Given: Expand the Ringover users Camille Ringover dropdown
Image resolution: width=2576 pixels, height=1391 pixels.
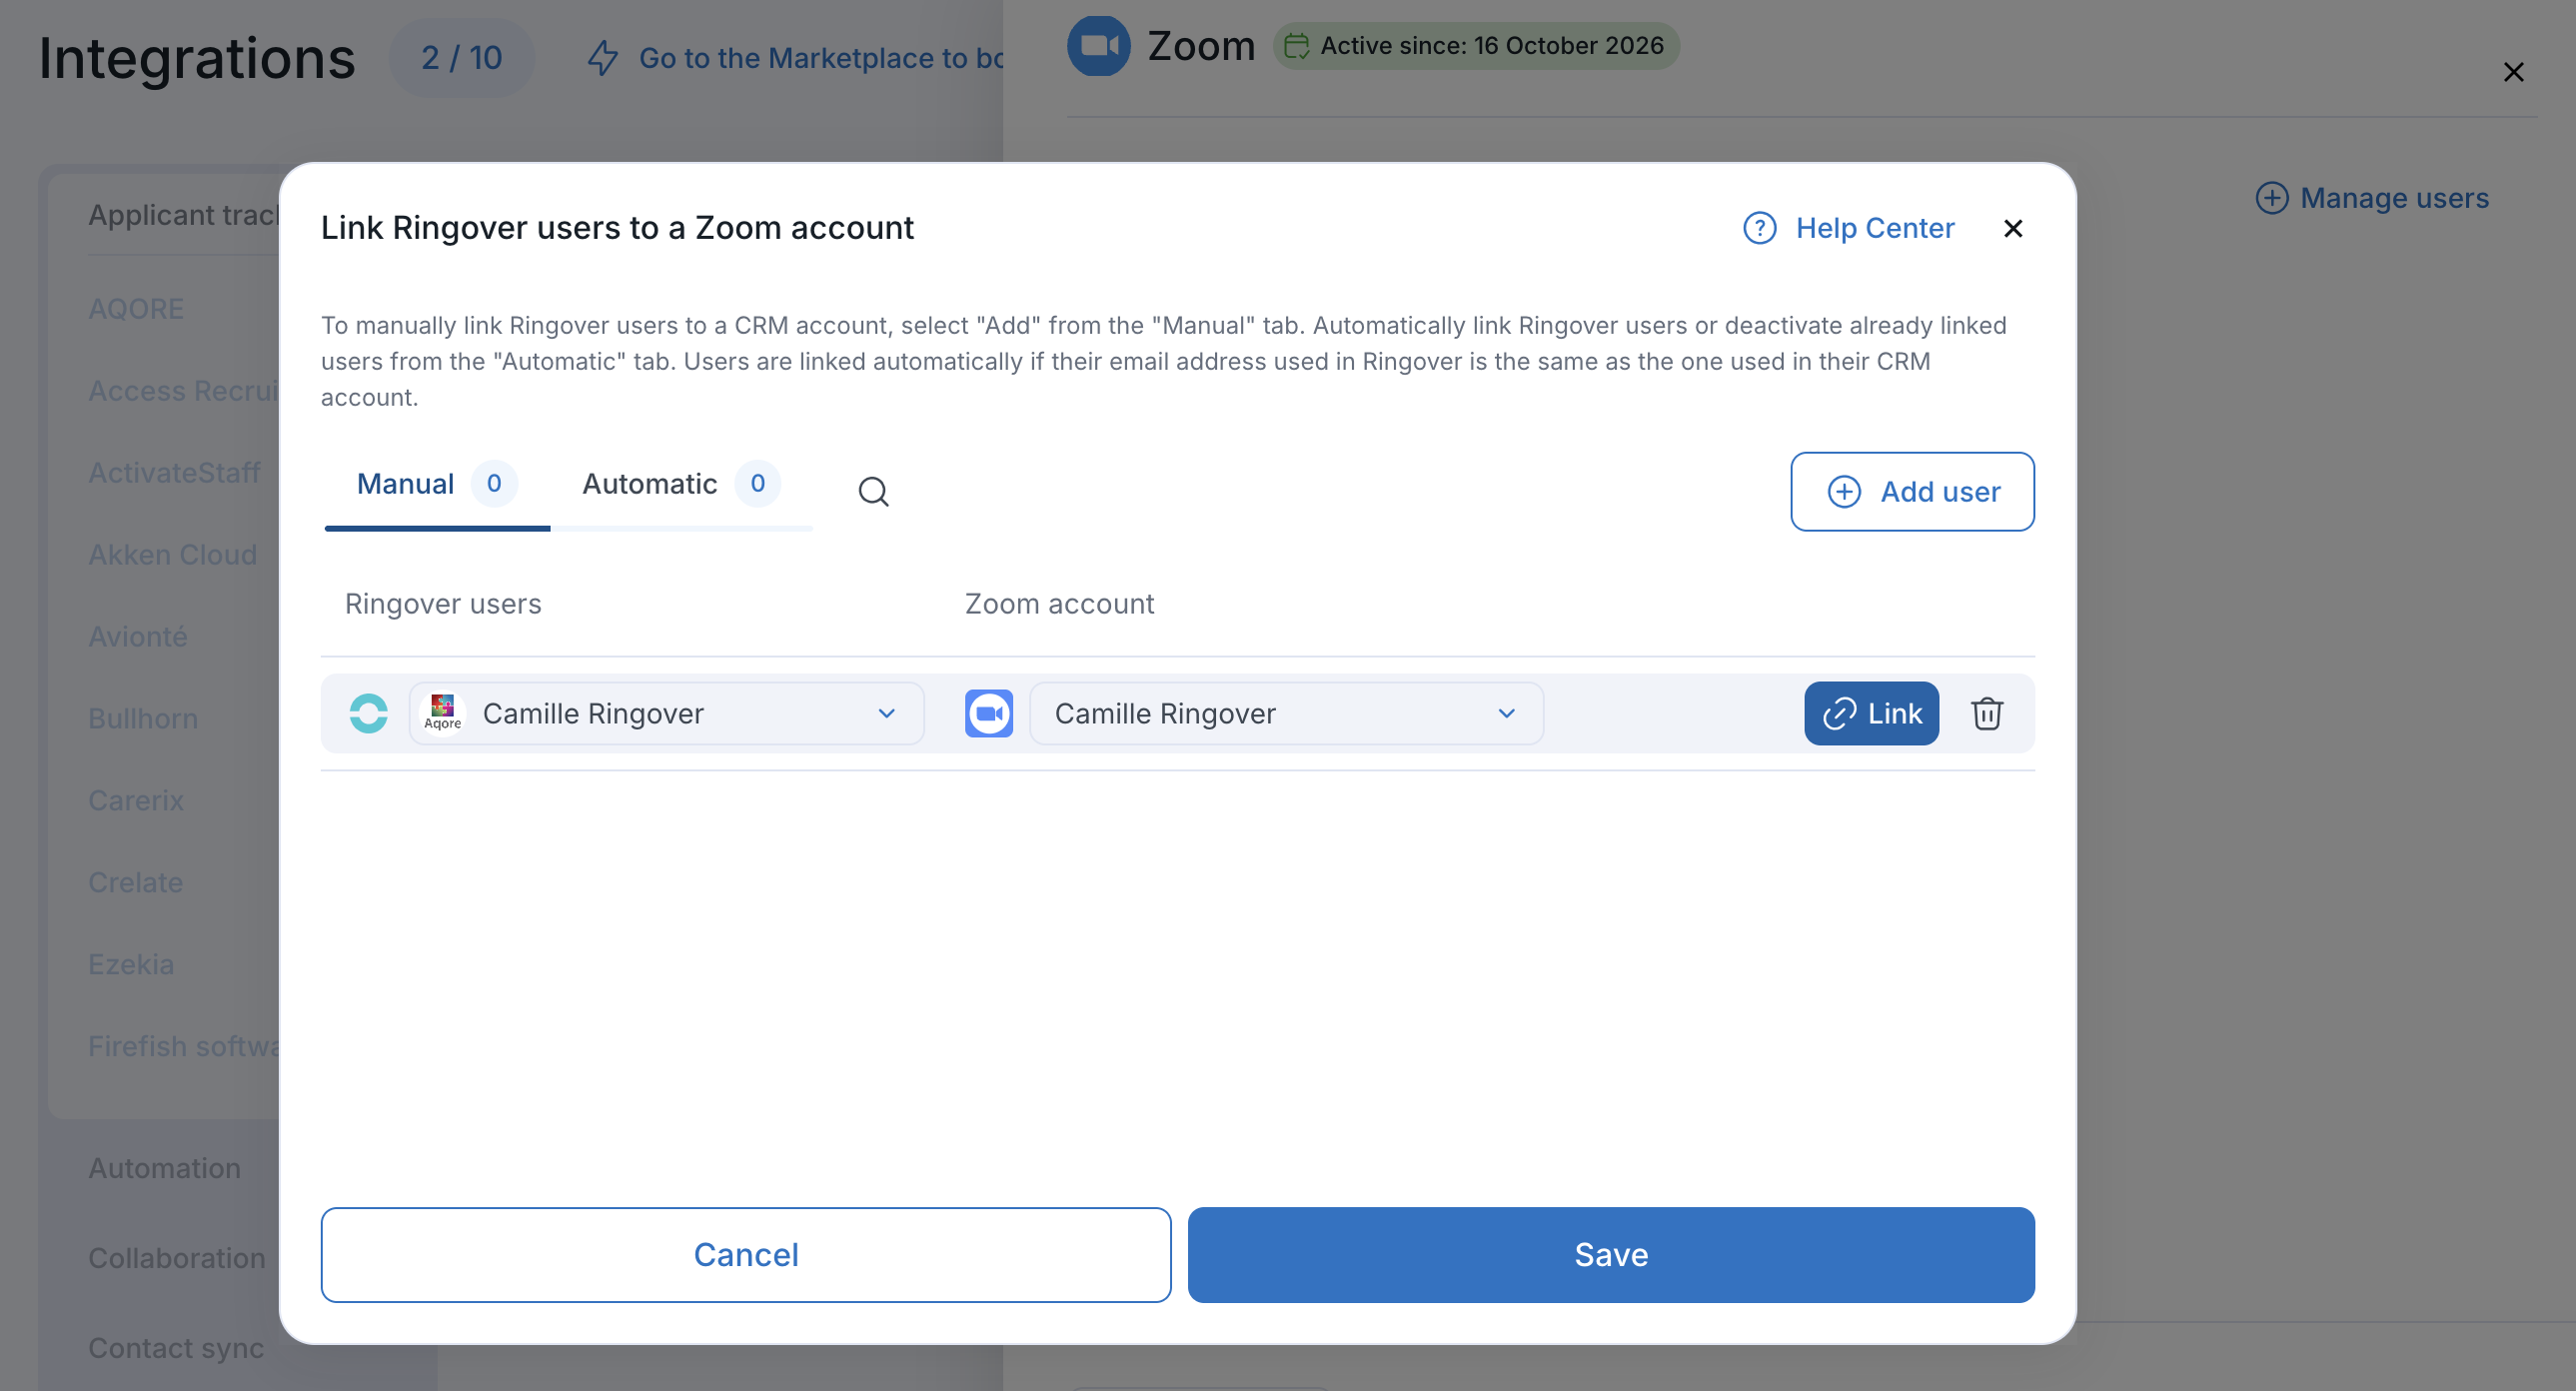Looking at the screenshot, I should [667, 713].
